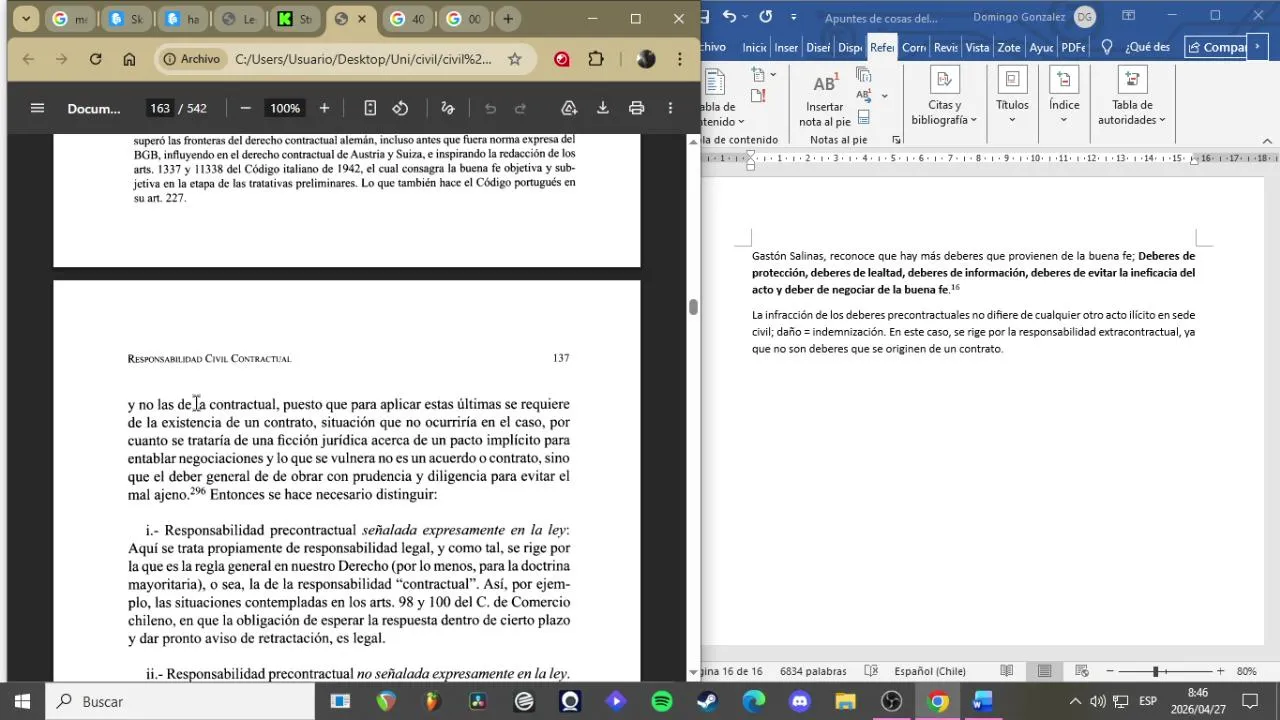Screen dimensions: 1280x720
Task: Click Compartir button in Word
Action: [x=1216, y=47]
